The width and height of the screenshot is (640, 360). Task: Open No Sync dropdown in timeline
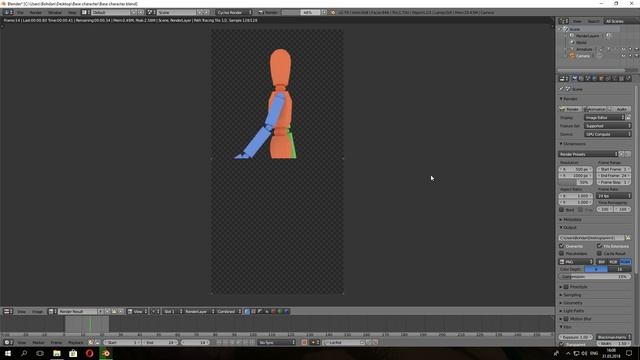click(276, 342)
